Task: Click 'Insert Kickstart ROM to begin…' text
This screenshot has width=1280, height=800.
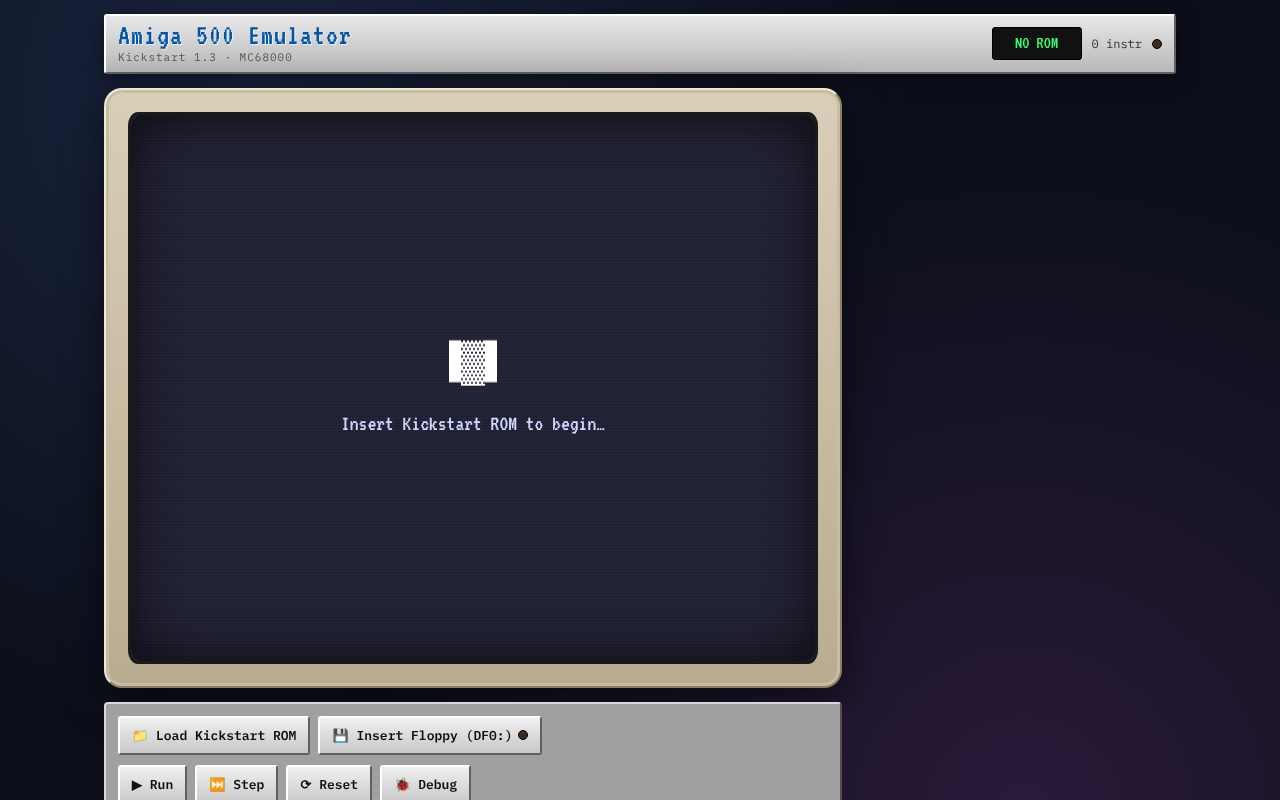Action: (x=473, y=425)
